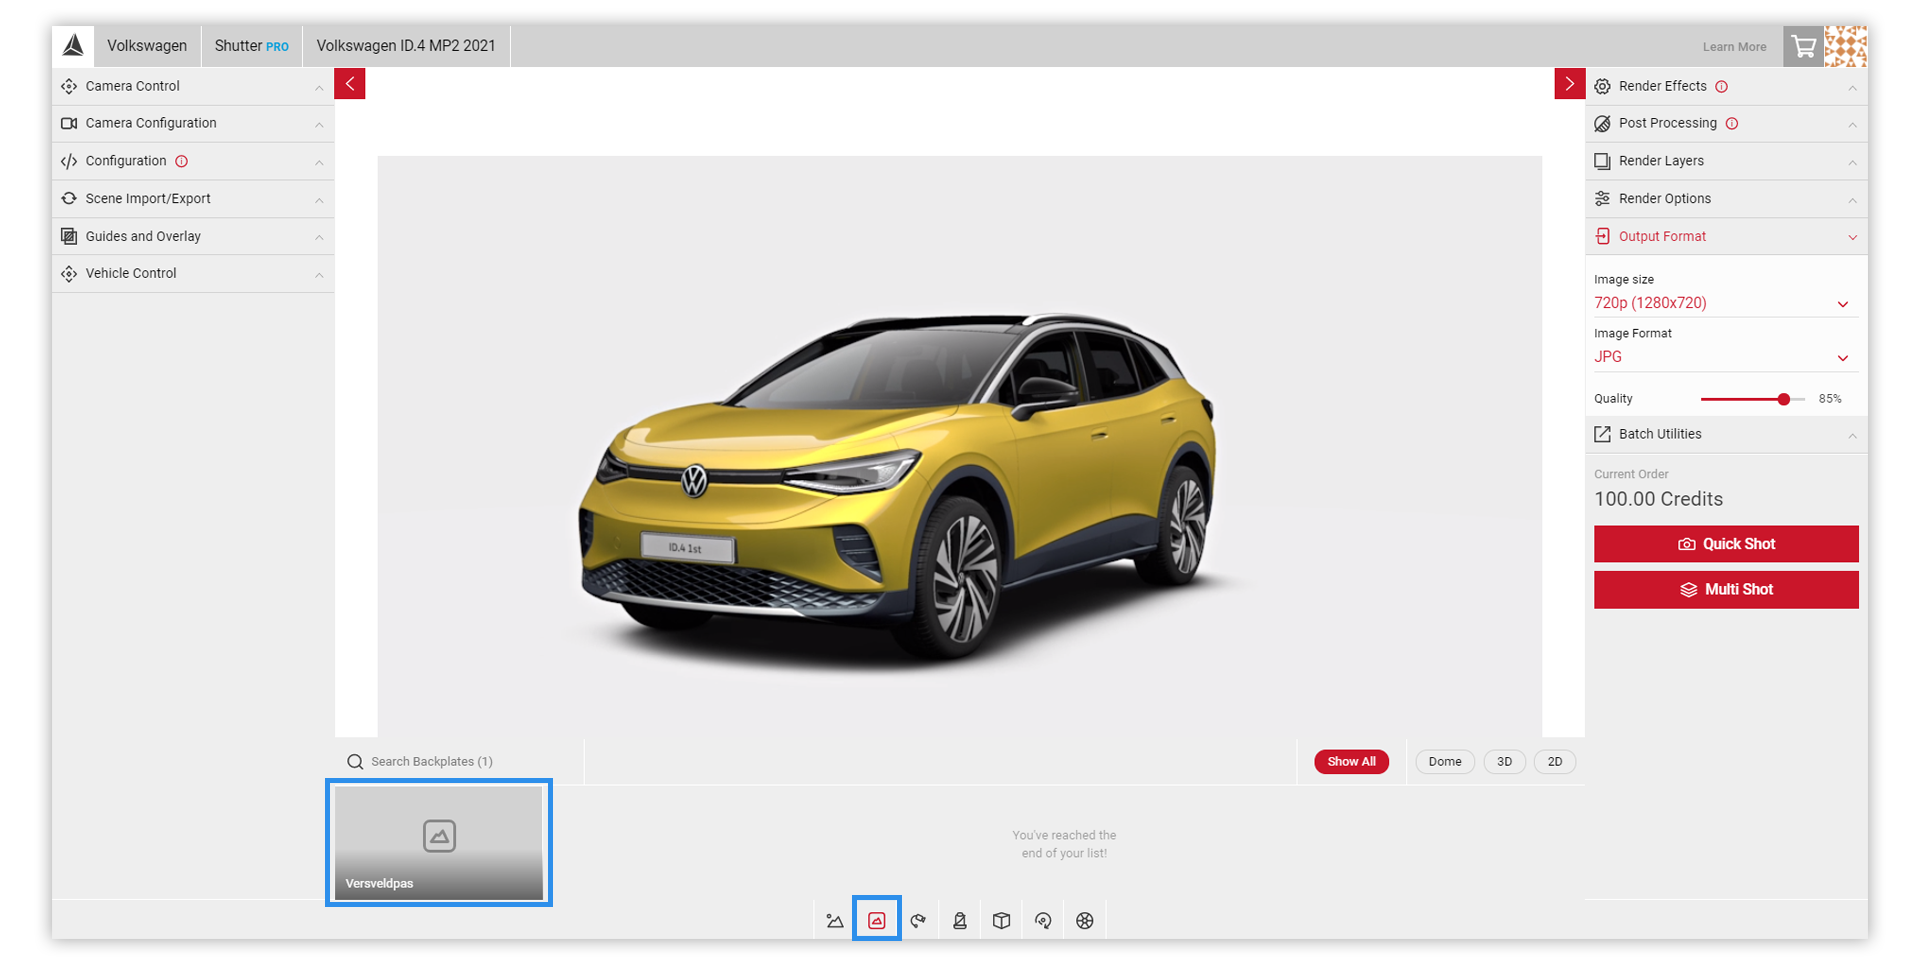The height and width of the screenshot is (965, 1920).
Task: Expand the Vehicle Control section
Action: tap(193, 274)
